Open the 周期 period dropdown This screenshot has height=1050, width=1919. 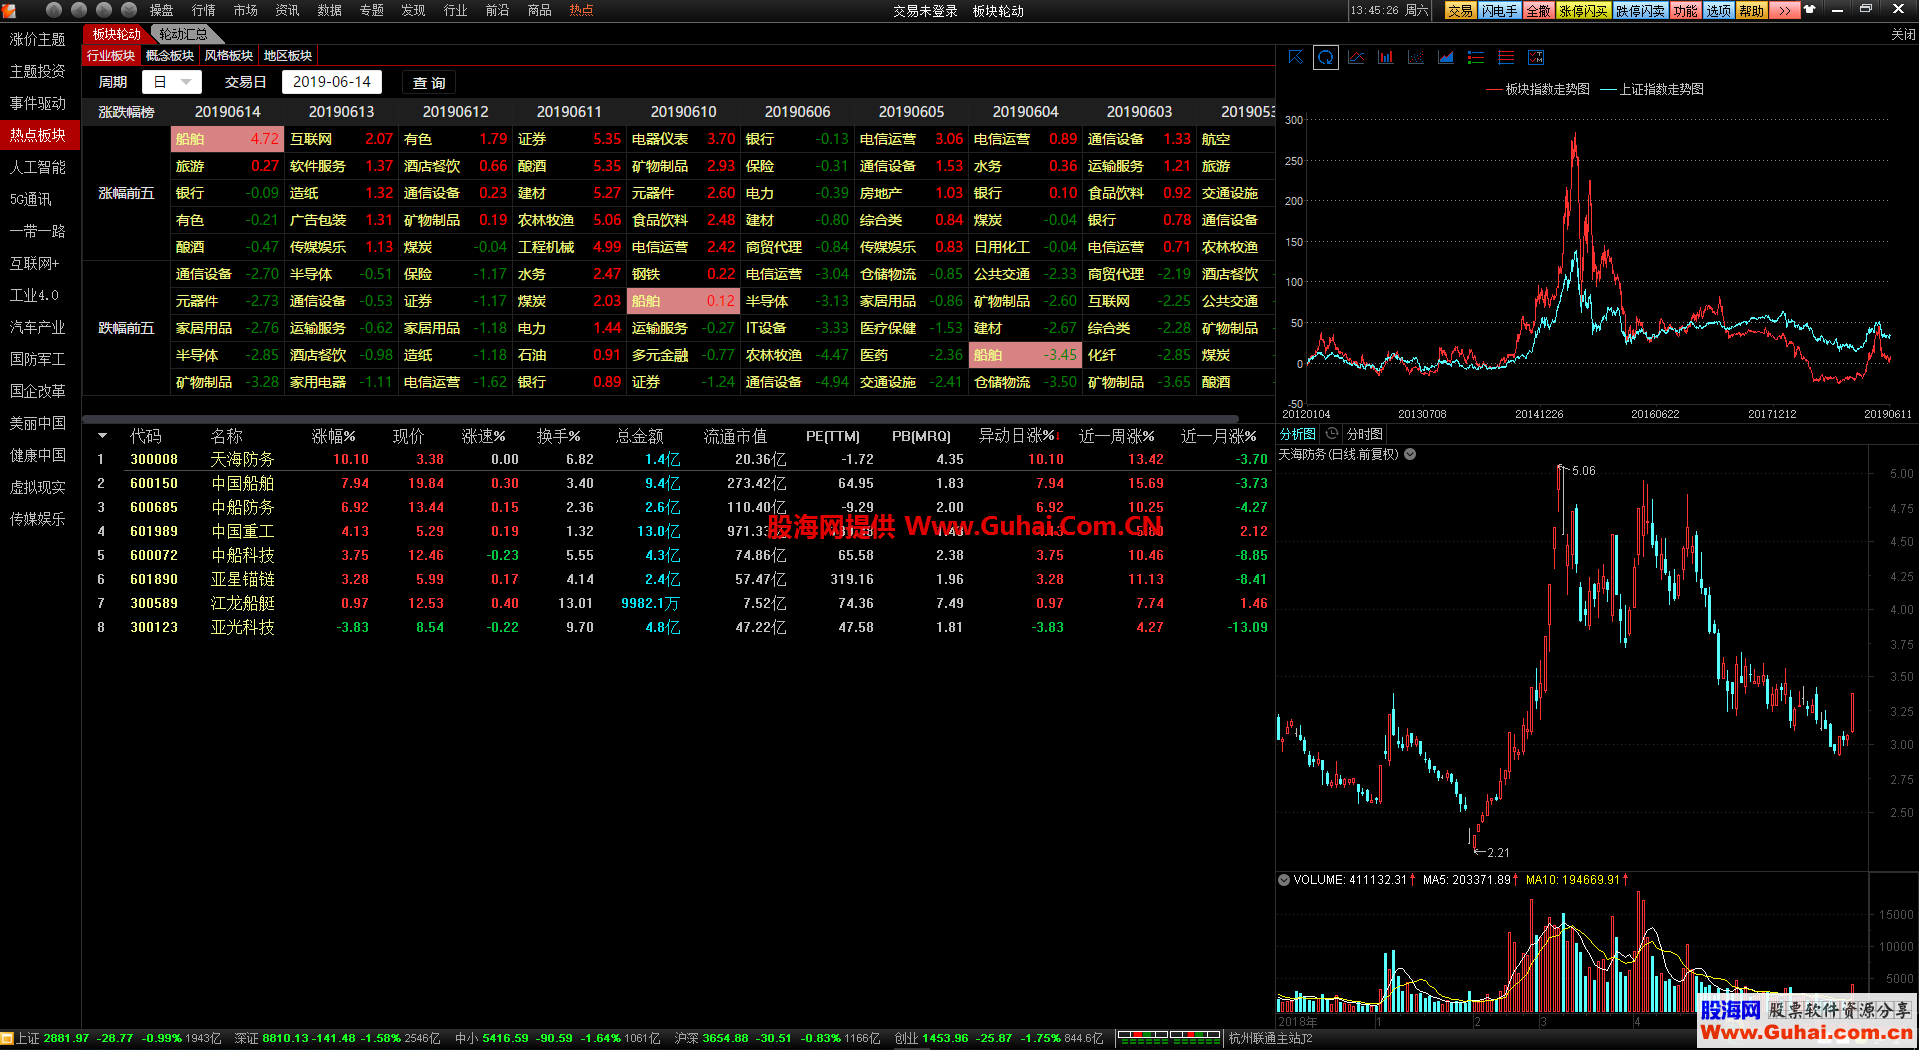click(172, 82)
